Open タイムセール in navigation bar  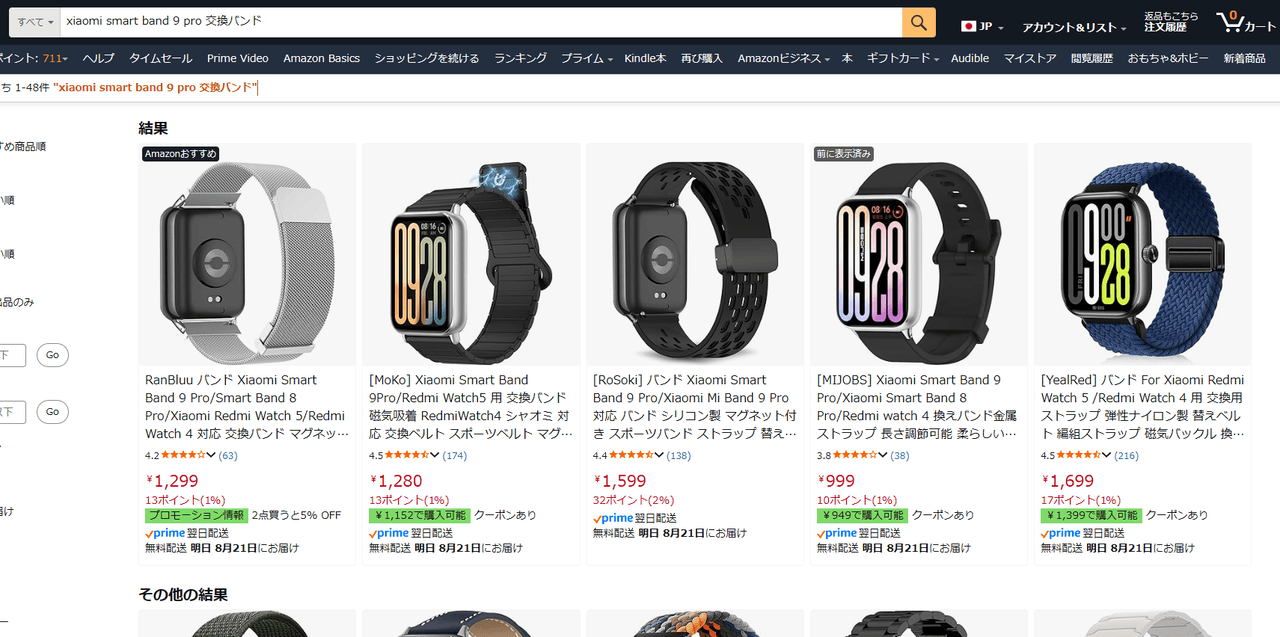[160, 59]
